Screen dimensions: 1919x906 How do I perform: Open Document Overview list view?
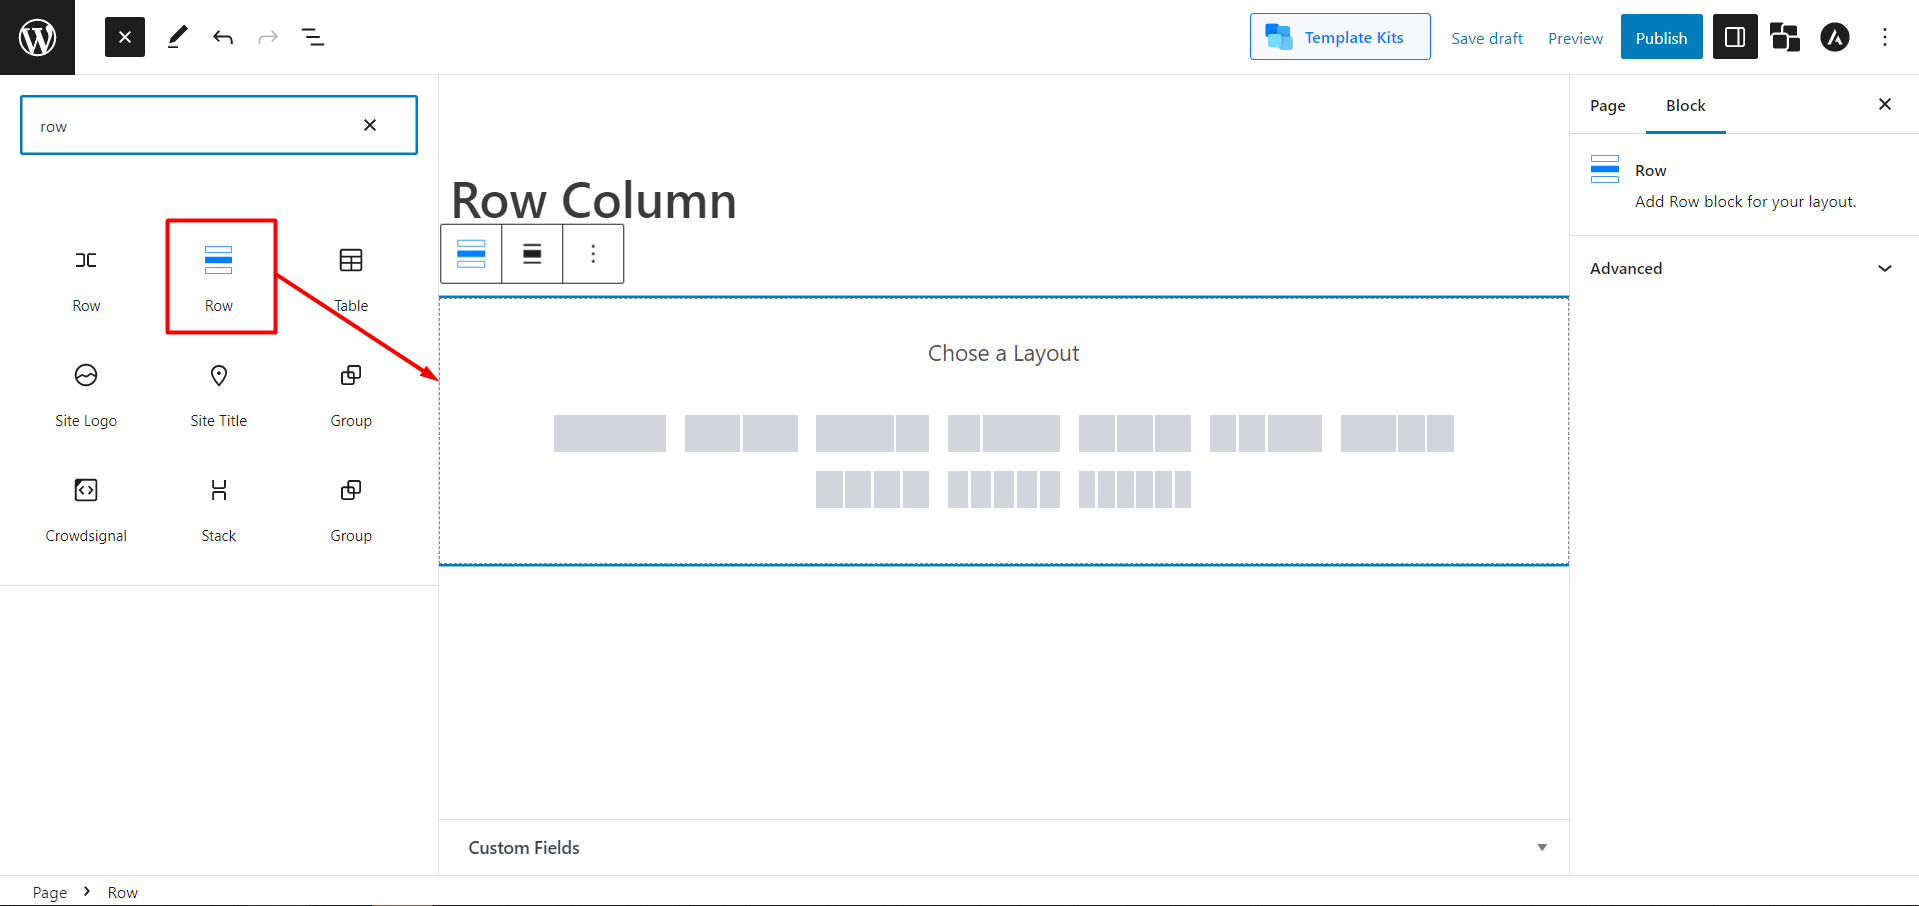pyautogui.click(x=313, y=37)
